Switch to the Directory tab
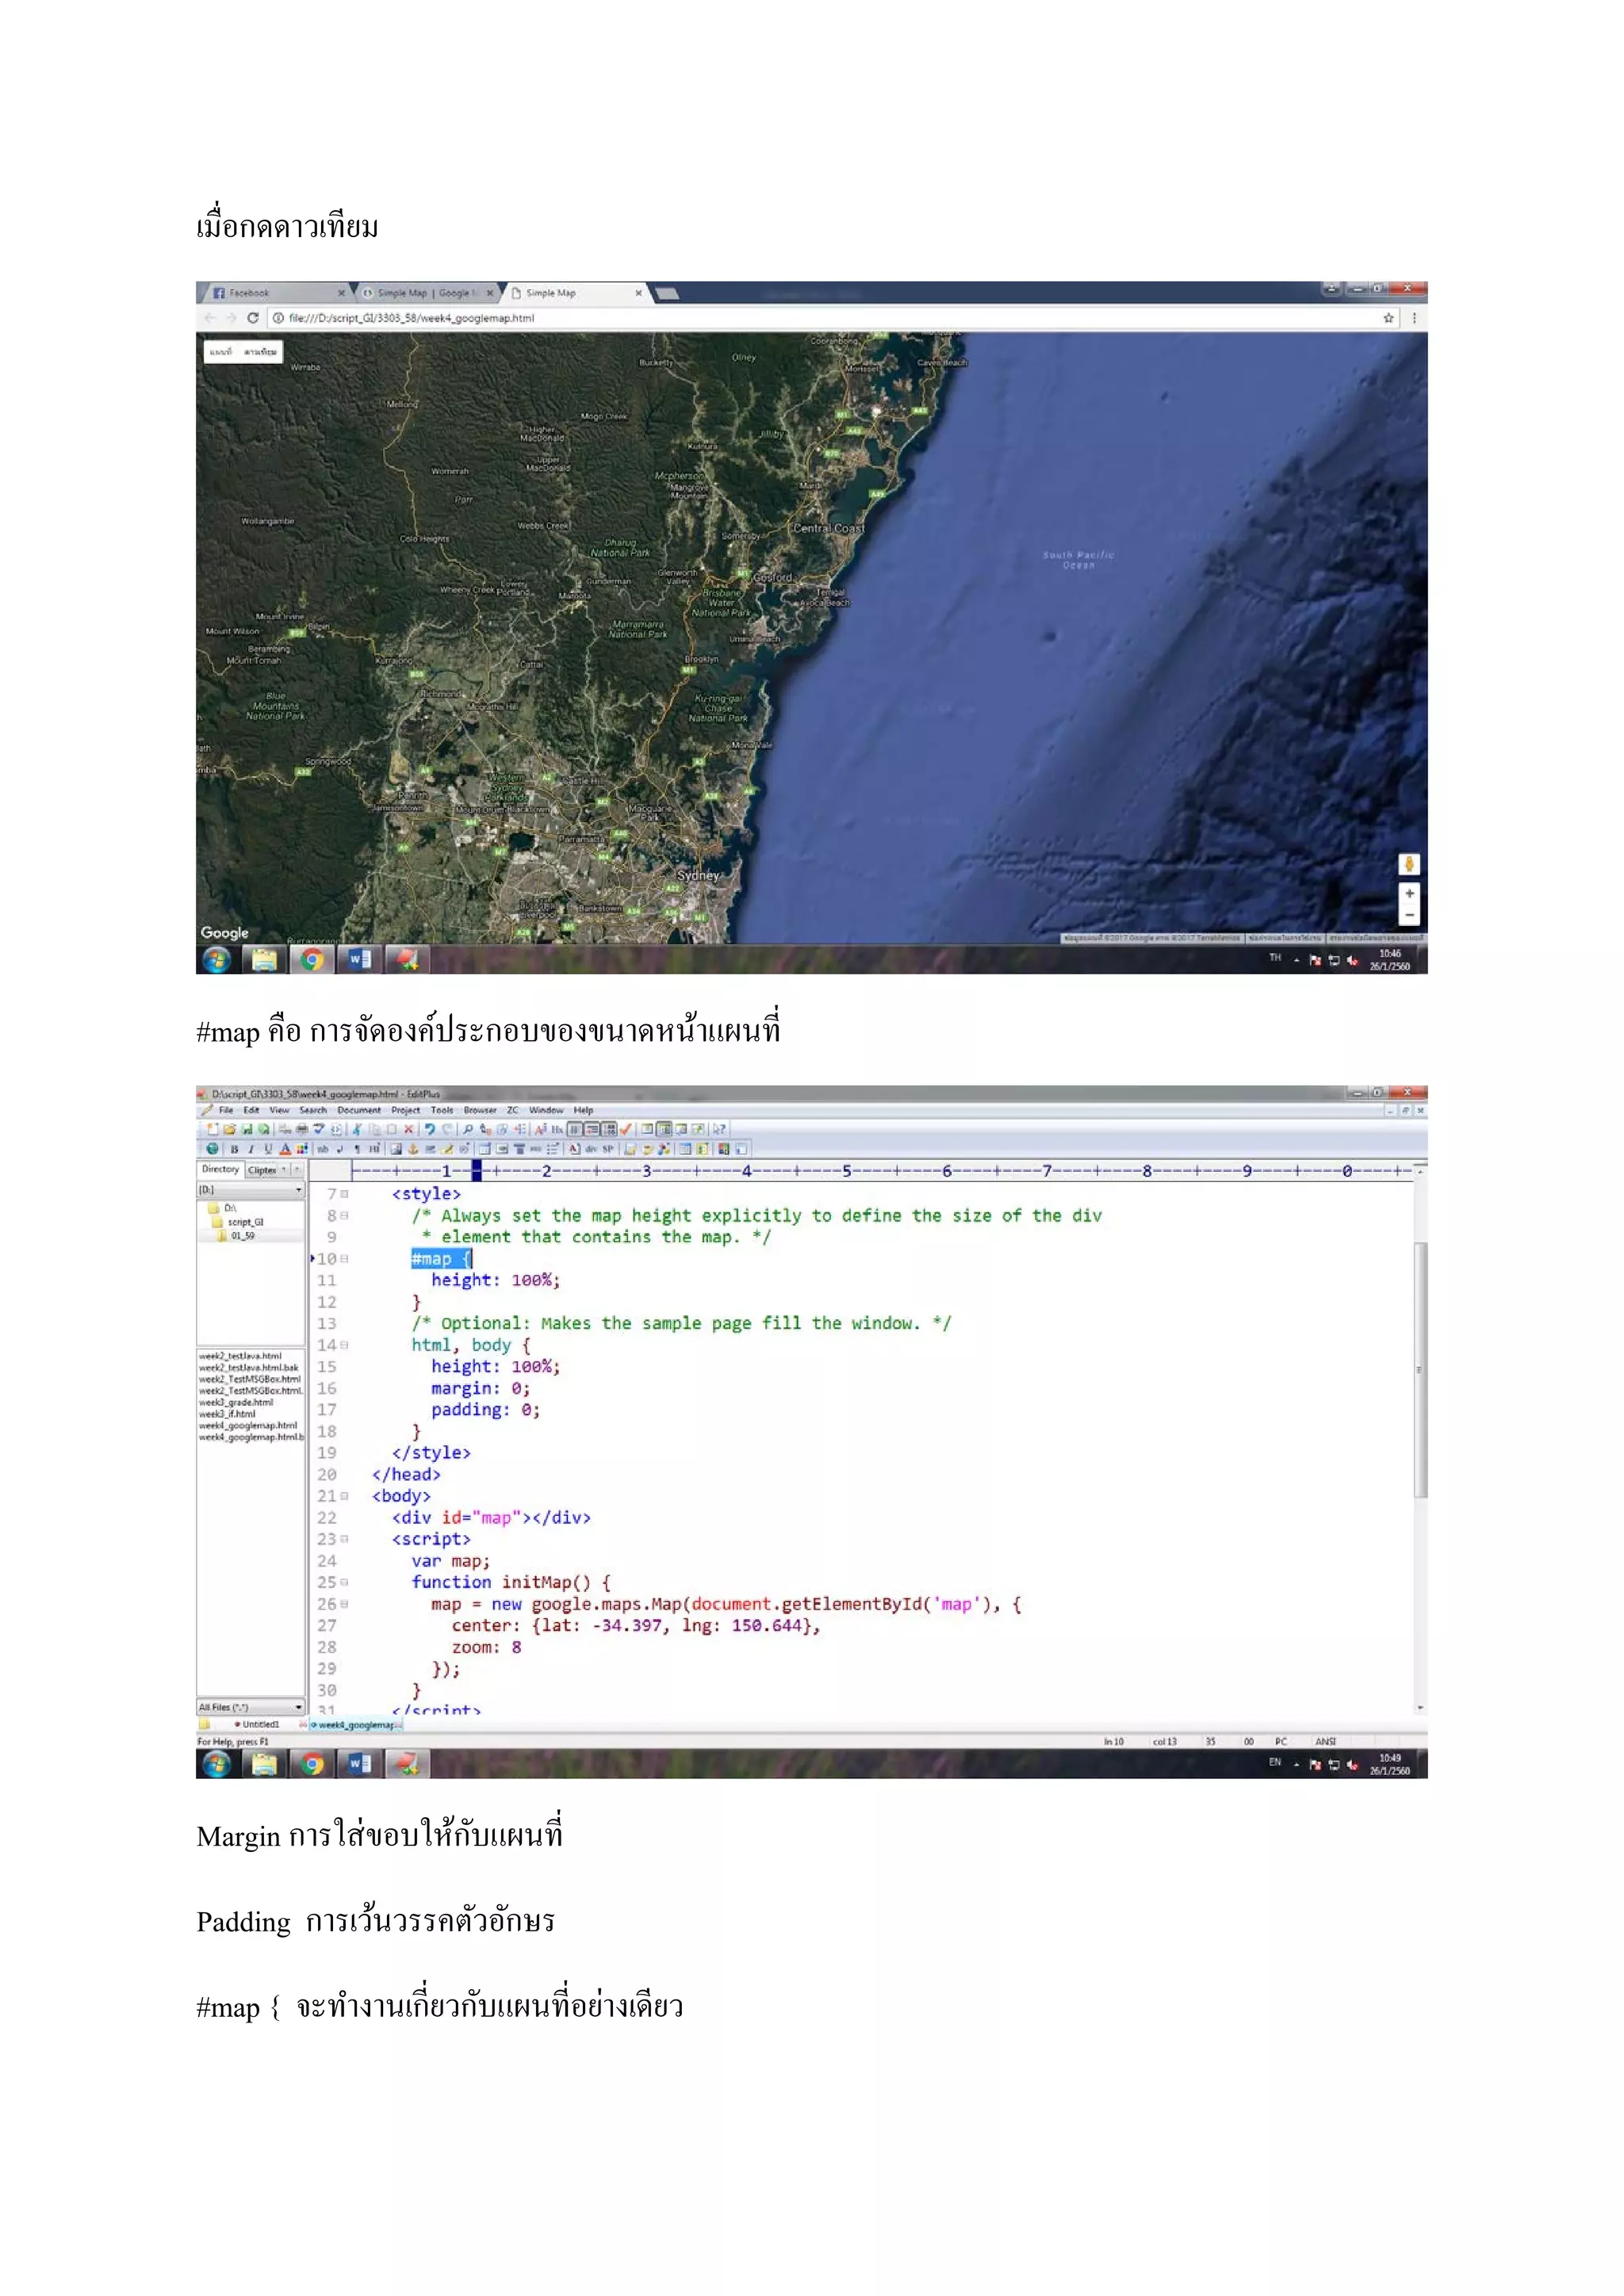This screenshot has height=2296, width=1624. [x=220, y=1169]
